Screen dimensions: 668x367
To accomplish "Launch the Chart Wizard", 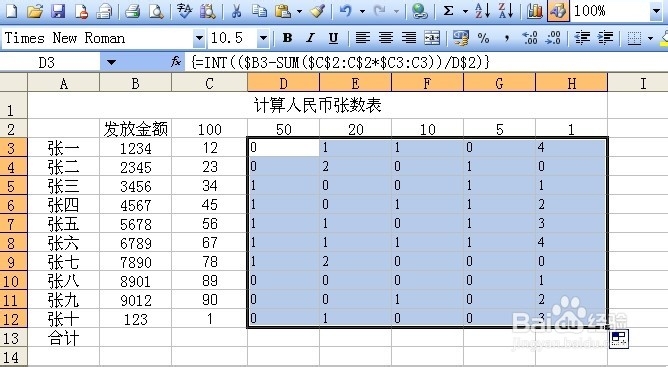I will click(x=534, y=11).
